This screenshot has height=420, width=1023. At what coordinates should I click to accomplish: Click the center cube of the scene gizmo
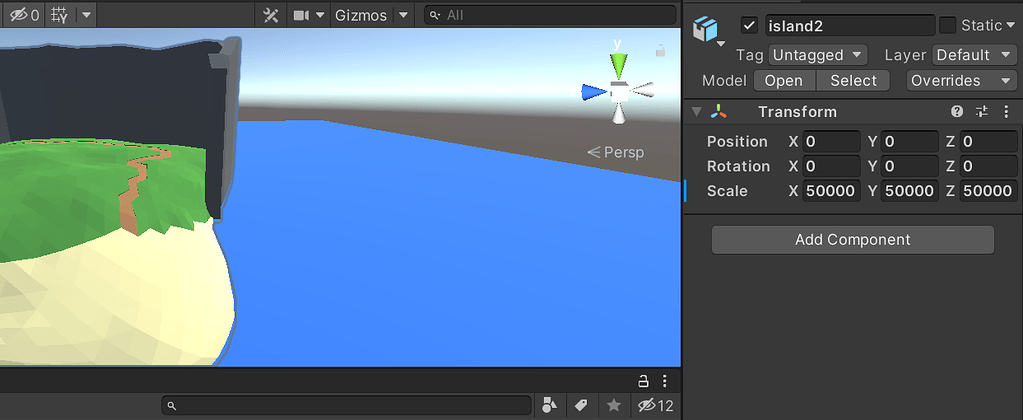pyautogui.click(x=618, y=92)
